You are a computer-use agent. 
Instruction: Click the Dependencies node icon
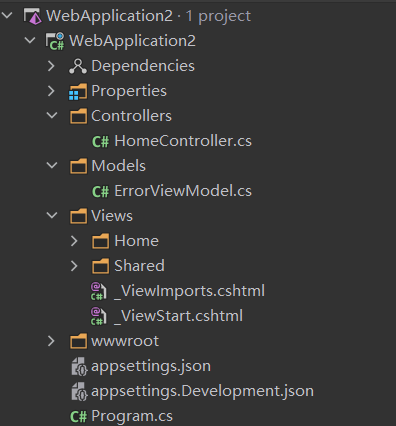coord(78,66)
